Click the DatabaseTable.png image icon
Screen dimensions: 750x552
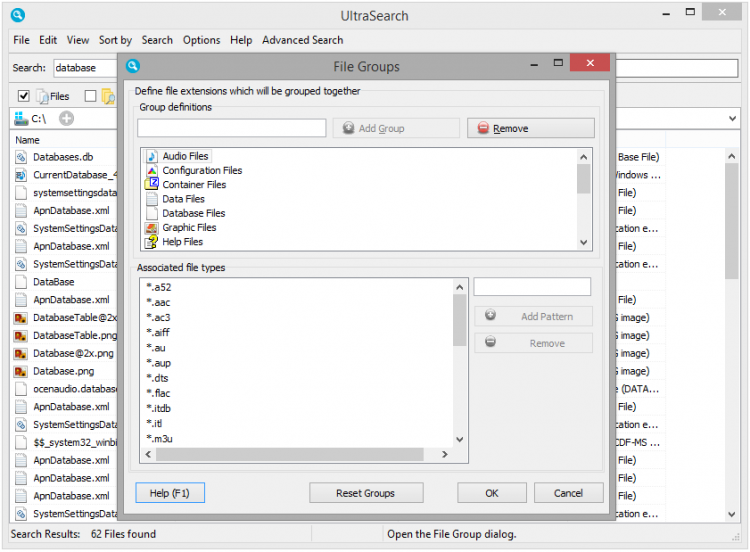[x=21, y=336]
